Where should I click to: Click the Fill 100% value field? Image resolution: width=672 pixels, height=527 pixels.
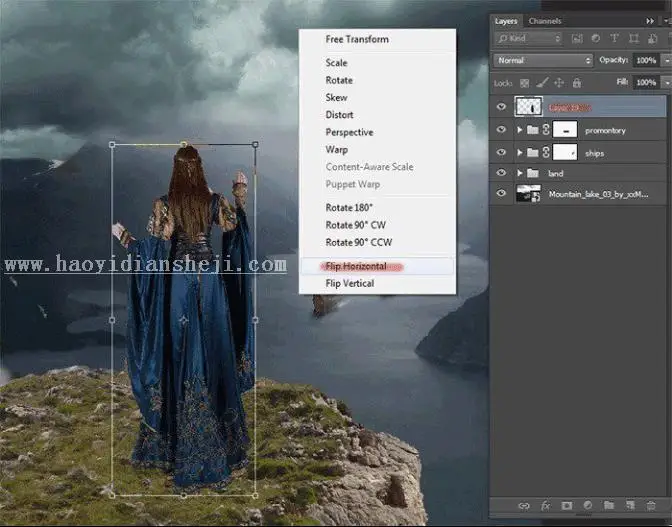click(x=646, y=82)
